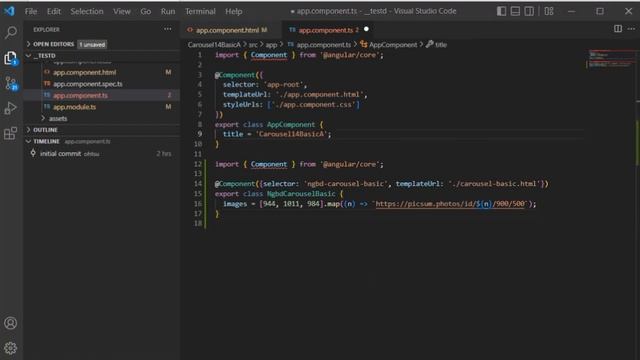Image resolution: width=640 pixels, height=360 pixels.
Task: Open editor More Actions ellipsis
Action: (631, 29)
